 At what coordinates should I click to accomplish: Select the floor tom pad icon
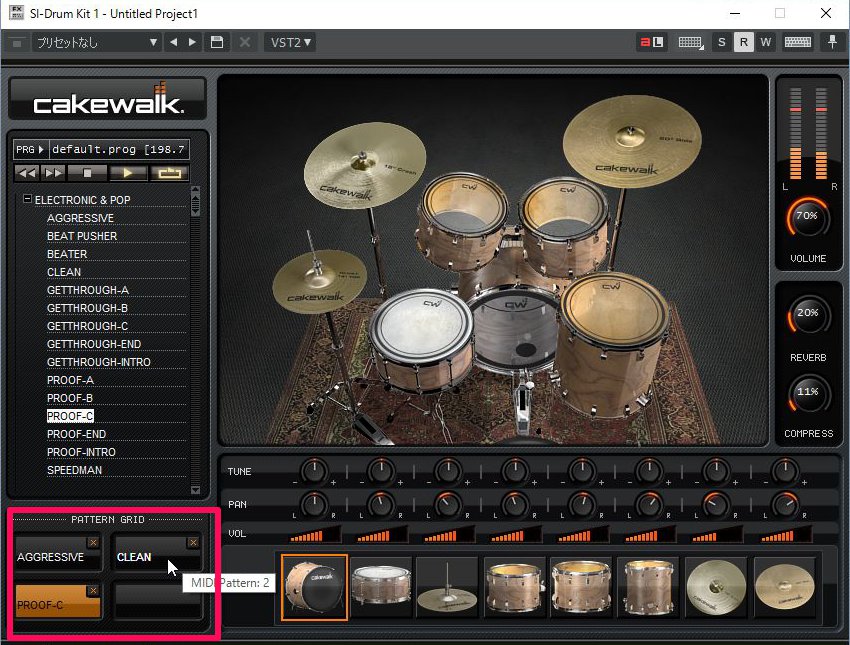pos(648,587)
